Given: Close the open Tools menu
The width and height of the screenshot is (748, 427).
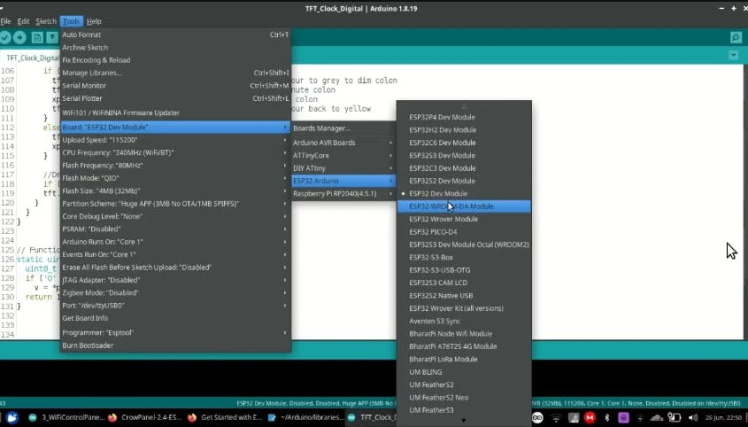Looking at the screenshot, I should (71, 21).
